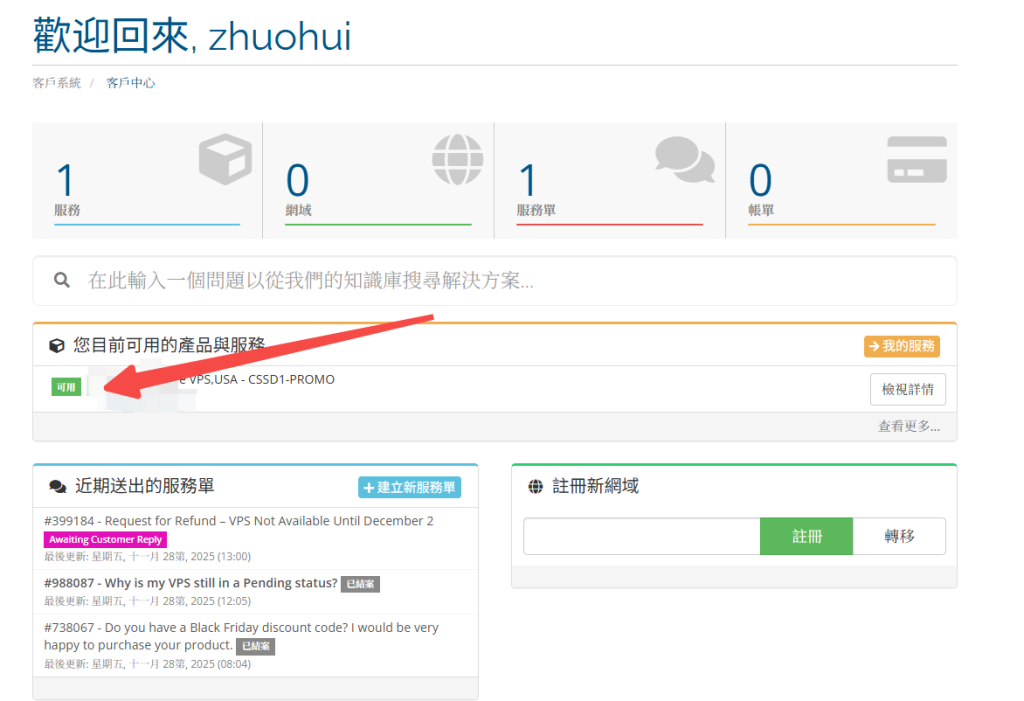Viewport: 1024px width, 701px height.
Task: Click the globe icon in the domains tile
Action: tap(457, 159)
